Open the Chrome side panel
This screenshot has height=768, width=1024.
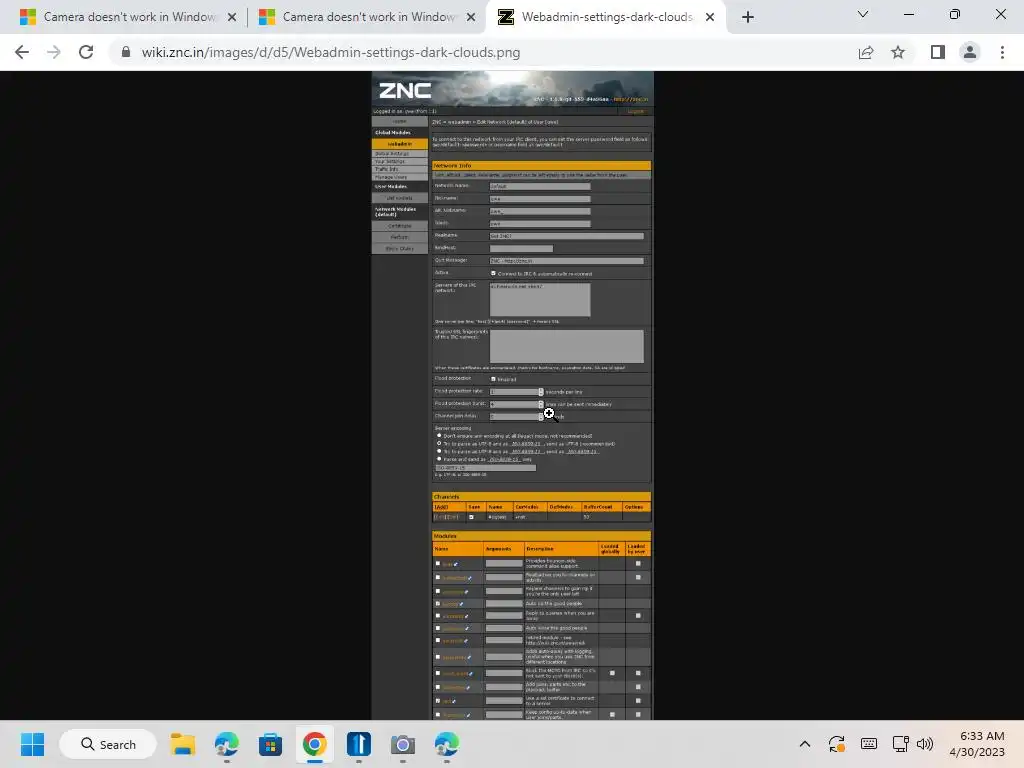point(938,52)
